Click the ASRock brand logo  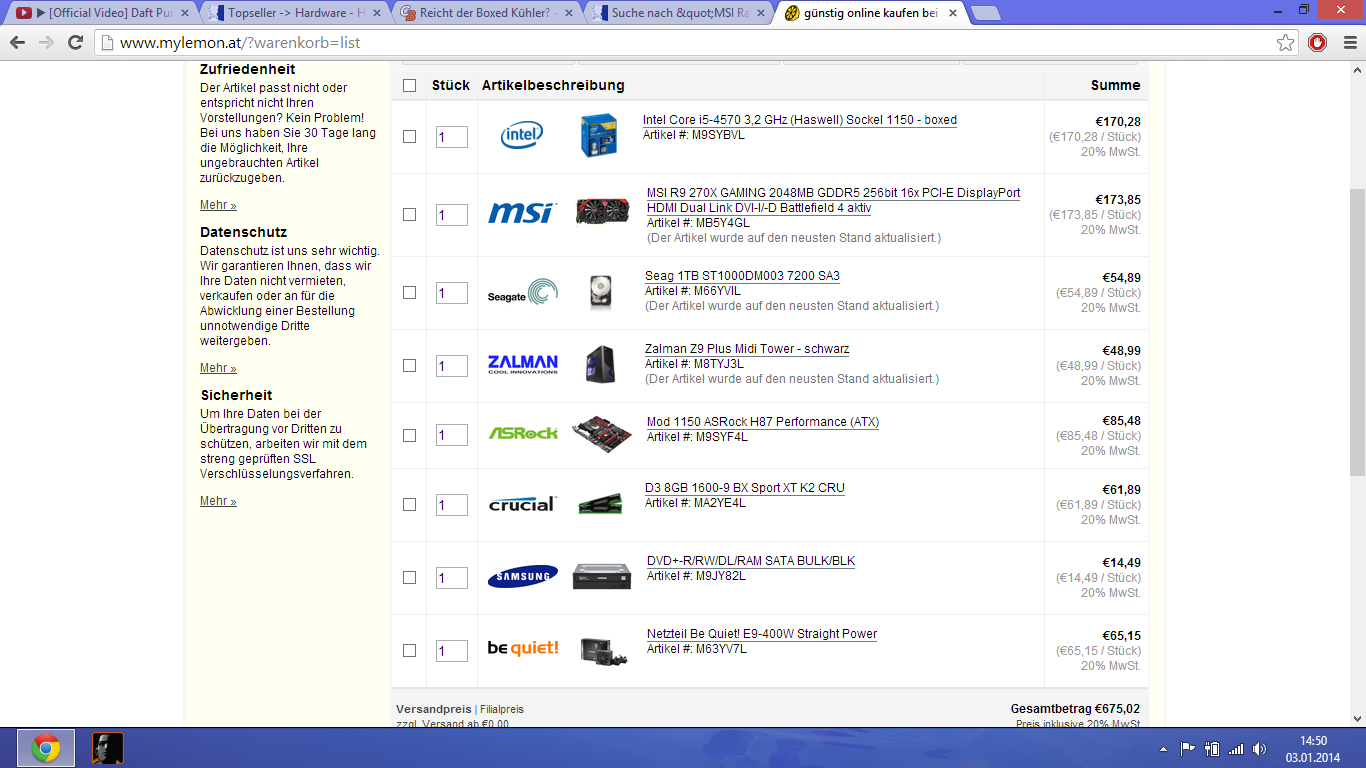tap(523, 434)
